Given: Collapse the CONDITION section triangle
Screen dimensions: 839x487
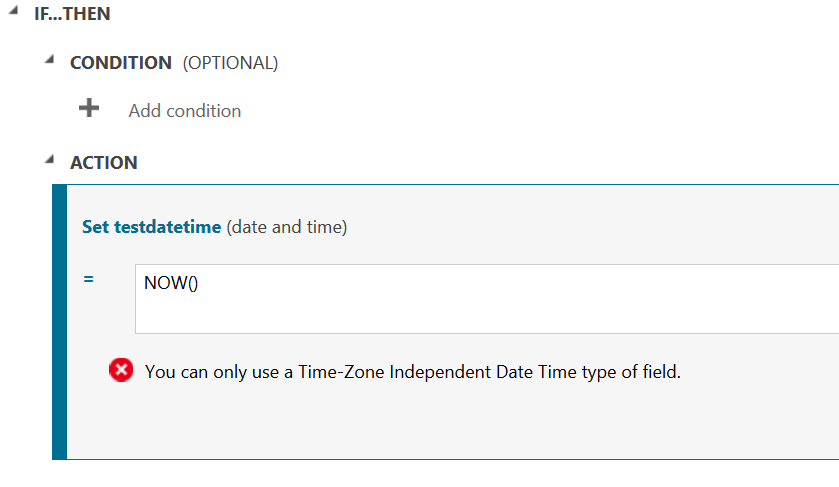Looking at the screenshot, I should point(49,60).
